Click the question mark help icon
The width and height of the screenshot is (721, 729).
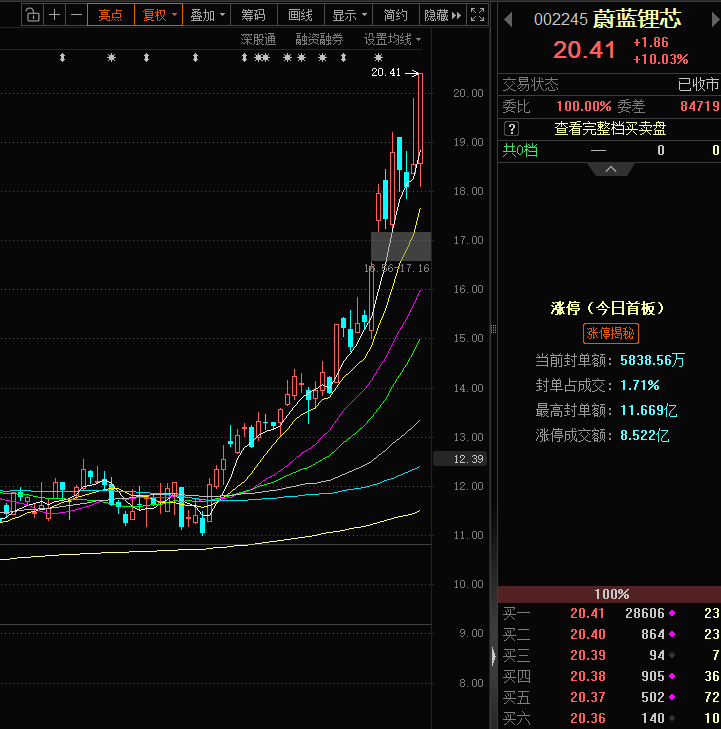point(511,129)
